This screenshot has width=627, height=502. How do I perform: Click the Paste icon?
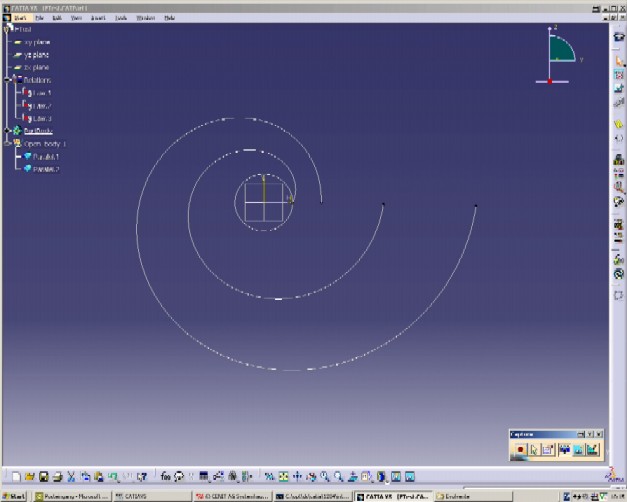99,476
